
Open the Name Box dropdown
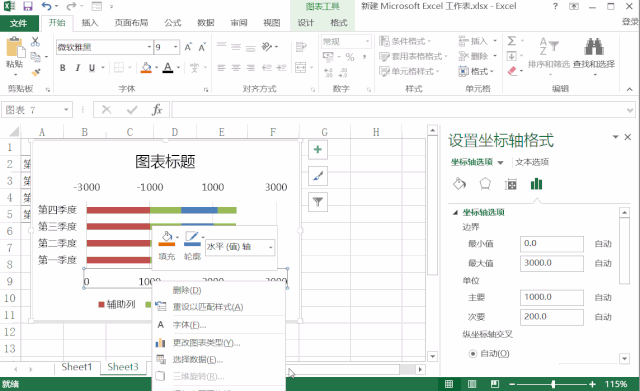coord(66,110)
